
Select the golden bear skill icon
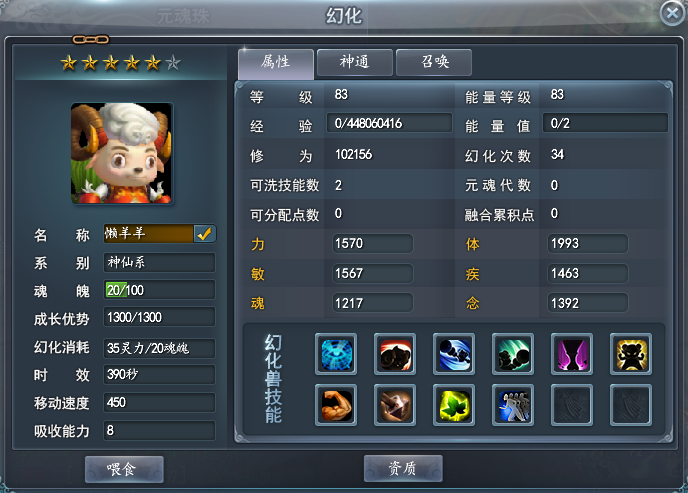pyautogui.click(x=631, y=354)
